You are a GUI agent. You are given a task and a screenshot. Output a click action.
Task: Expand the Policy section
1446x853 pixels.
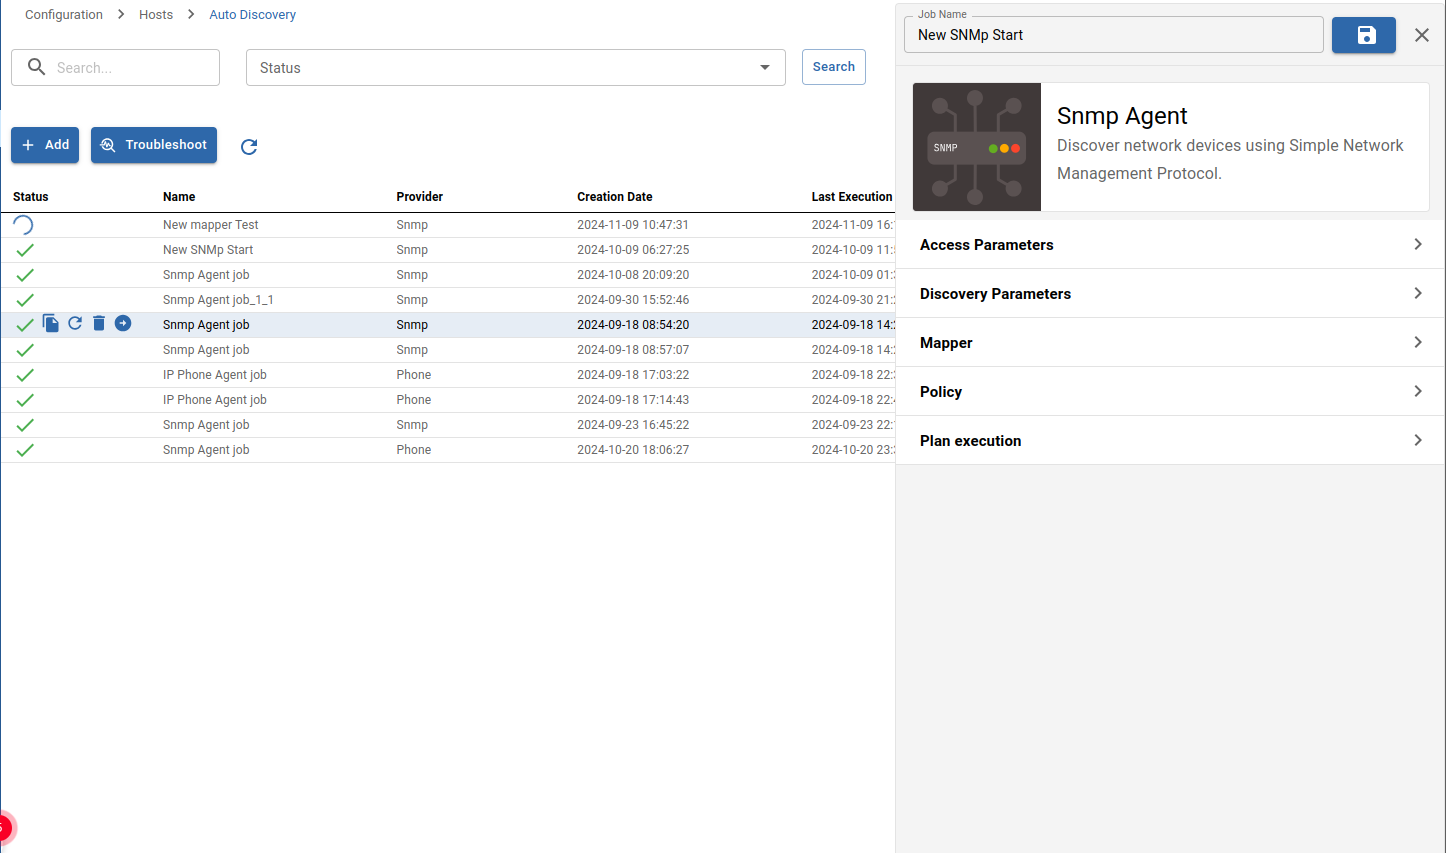pos(1170,392)
